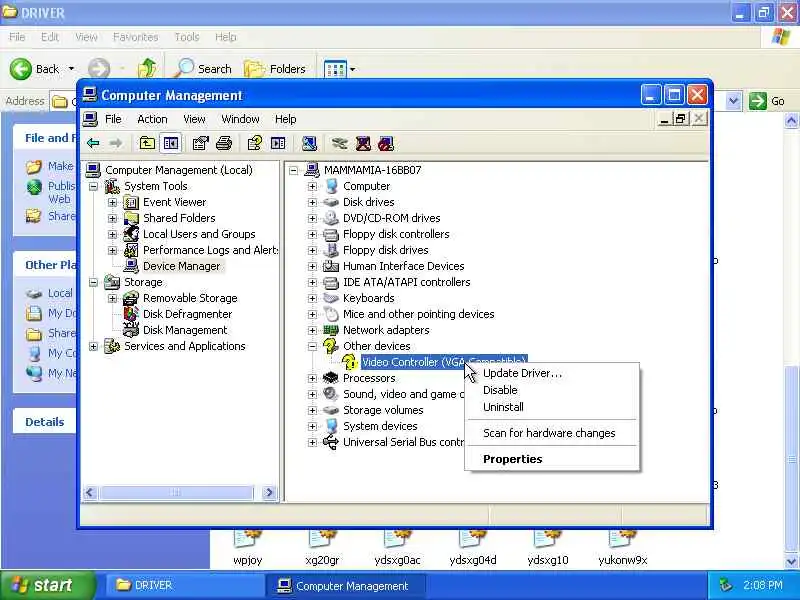This screenshot has height=600, width=800.
Task: Collapse Other devices category
Action: 312,346
